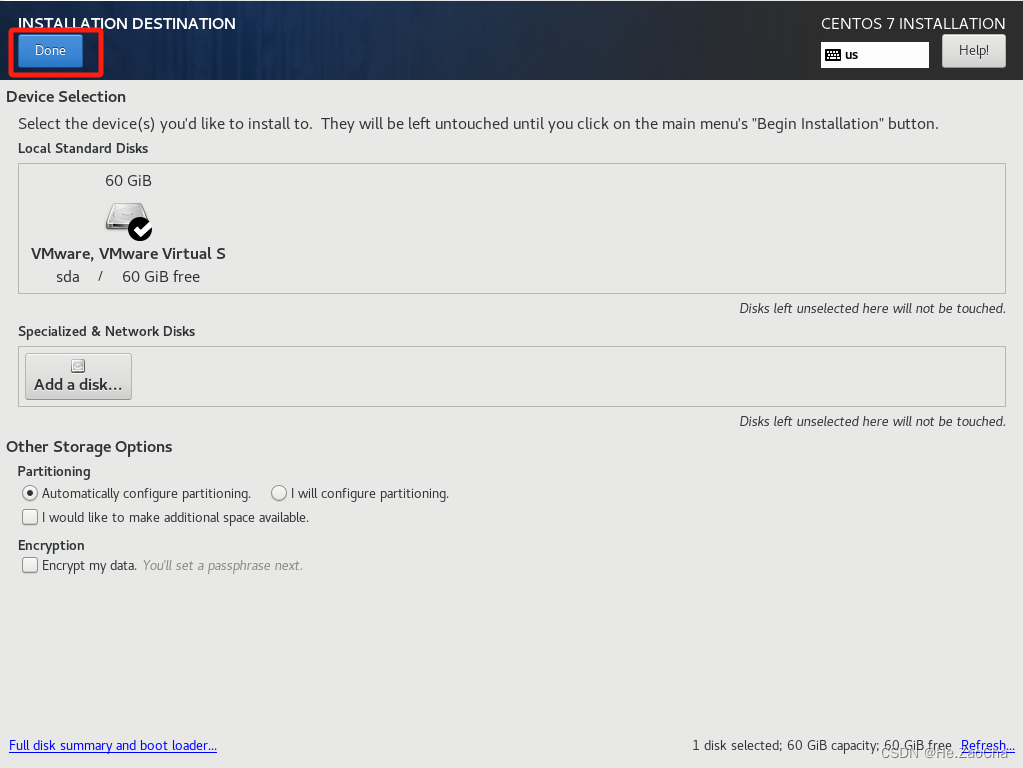Enable make additional space available checkbox
This screenshot has width=1023, height=768.
pyautogui.click(x=30, y=517)
